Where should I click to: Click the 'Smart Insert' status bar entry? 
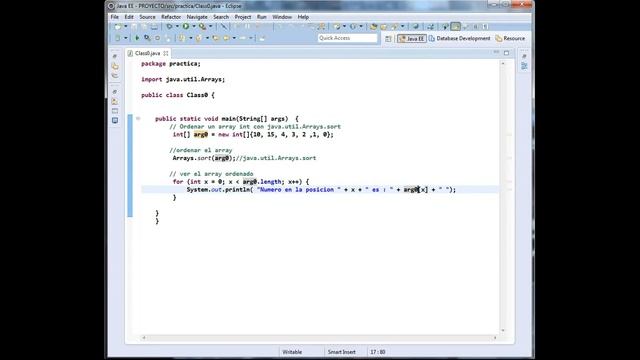[342, 352]
